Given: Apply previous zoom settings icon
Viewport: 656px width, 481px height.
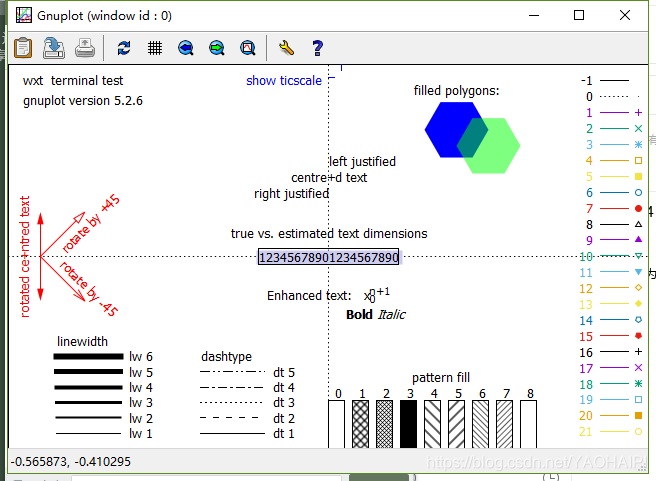Looking at the screenshot, I should [x=186, y=48].
